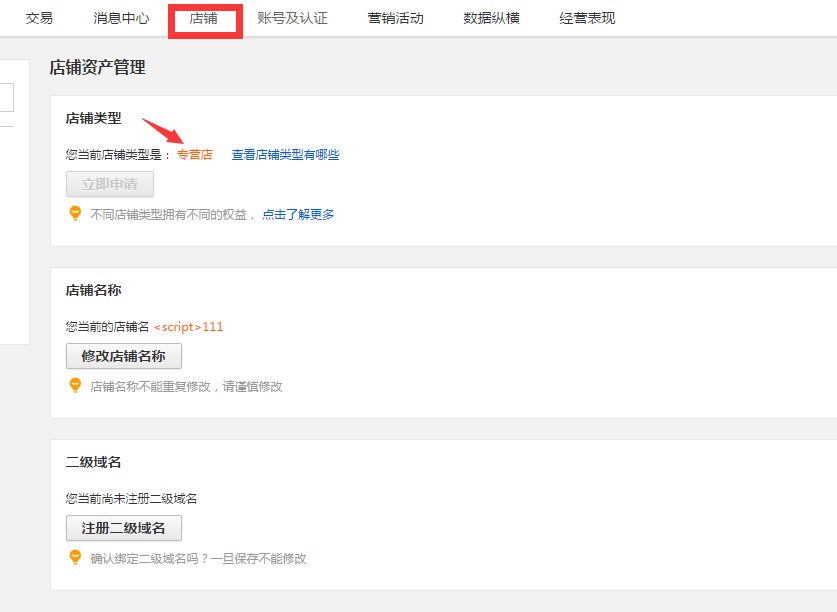Click the lightbulb tip icon under store name
The image size is (837, 612).
pyautogui.click(x=75, y=386)
